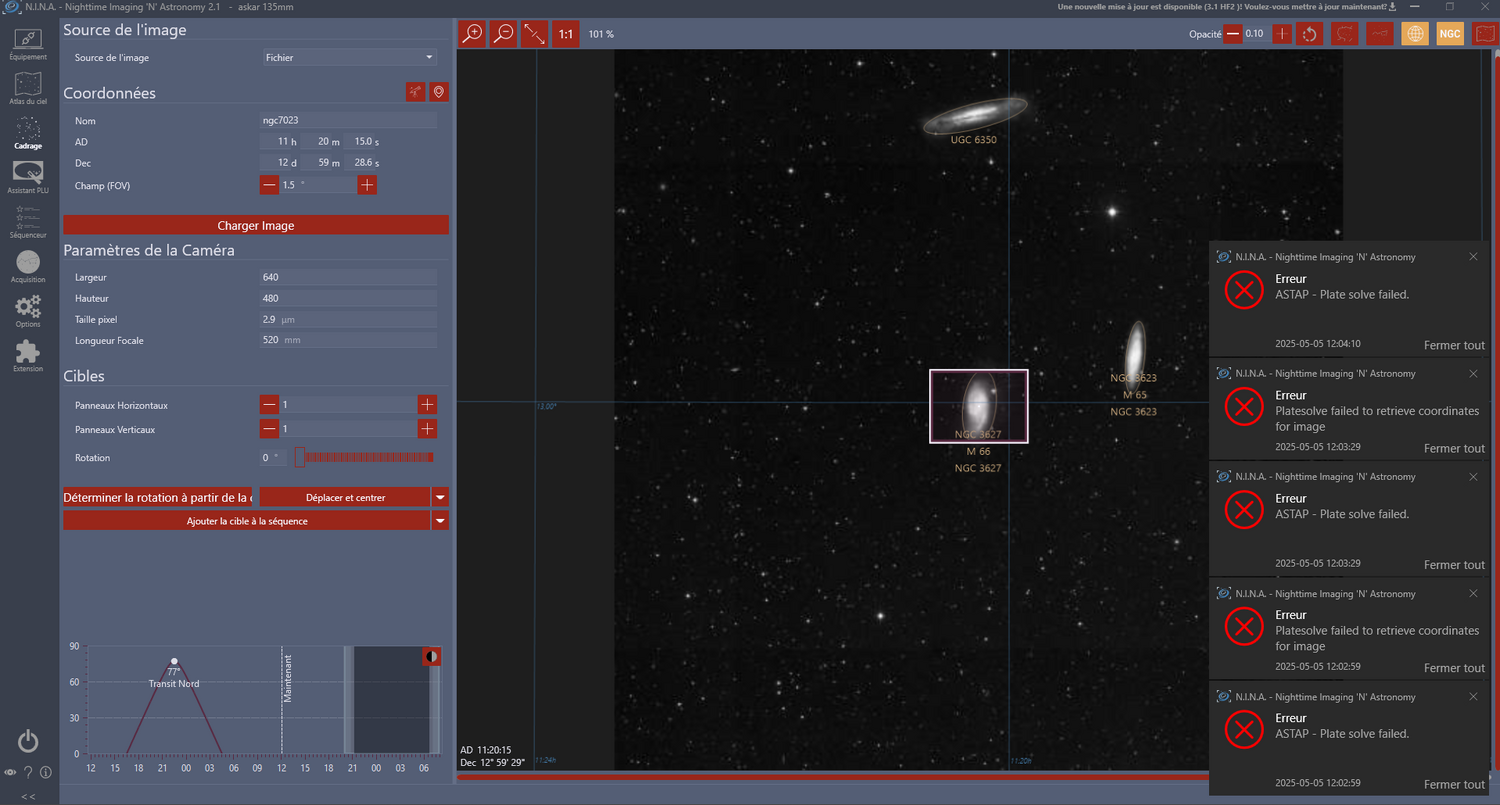The width and height of the screenshot is (1500, 805).
Task: Decrease Panneaux Verticaux count
Action: click(269, 429)
